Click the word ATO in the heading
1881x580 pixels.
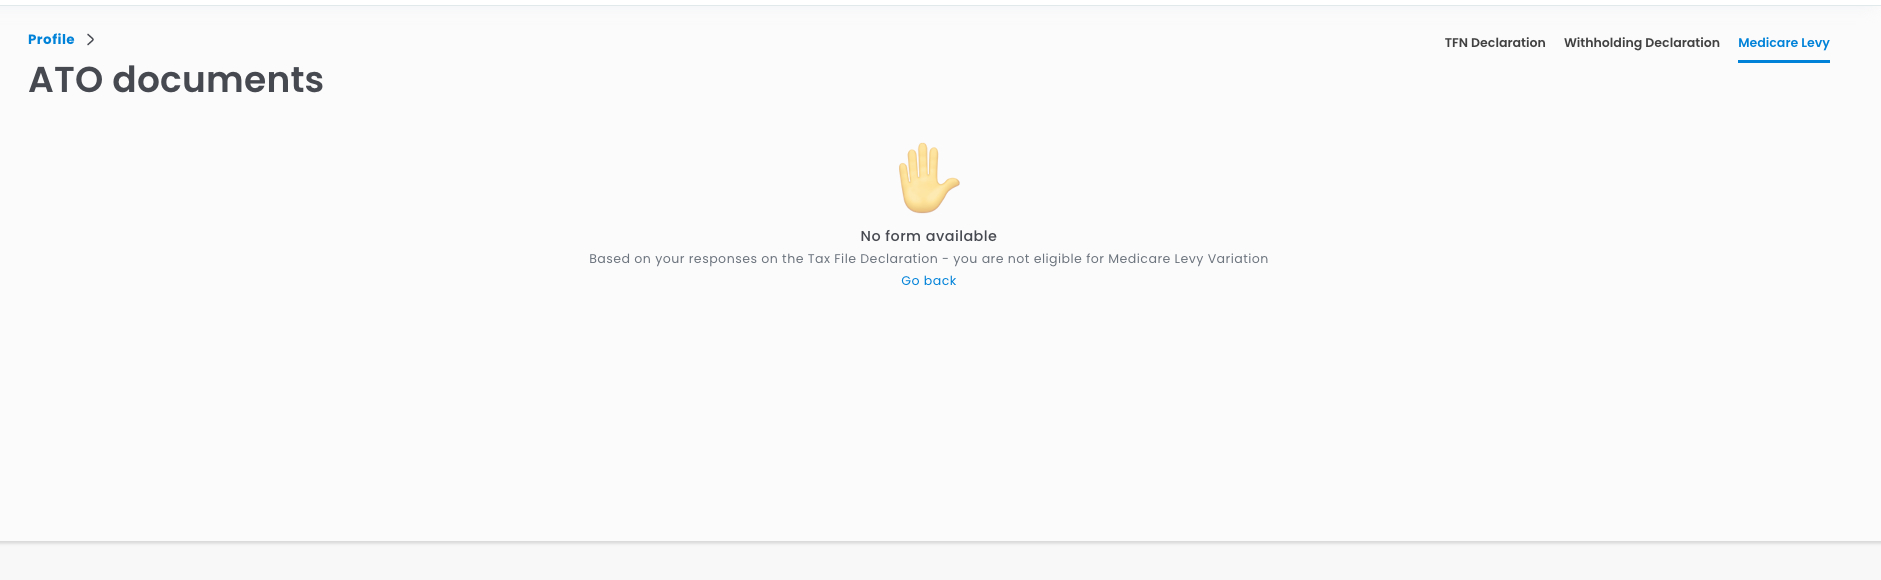coord(66,80)
